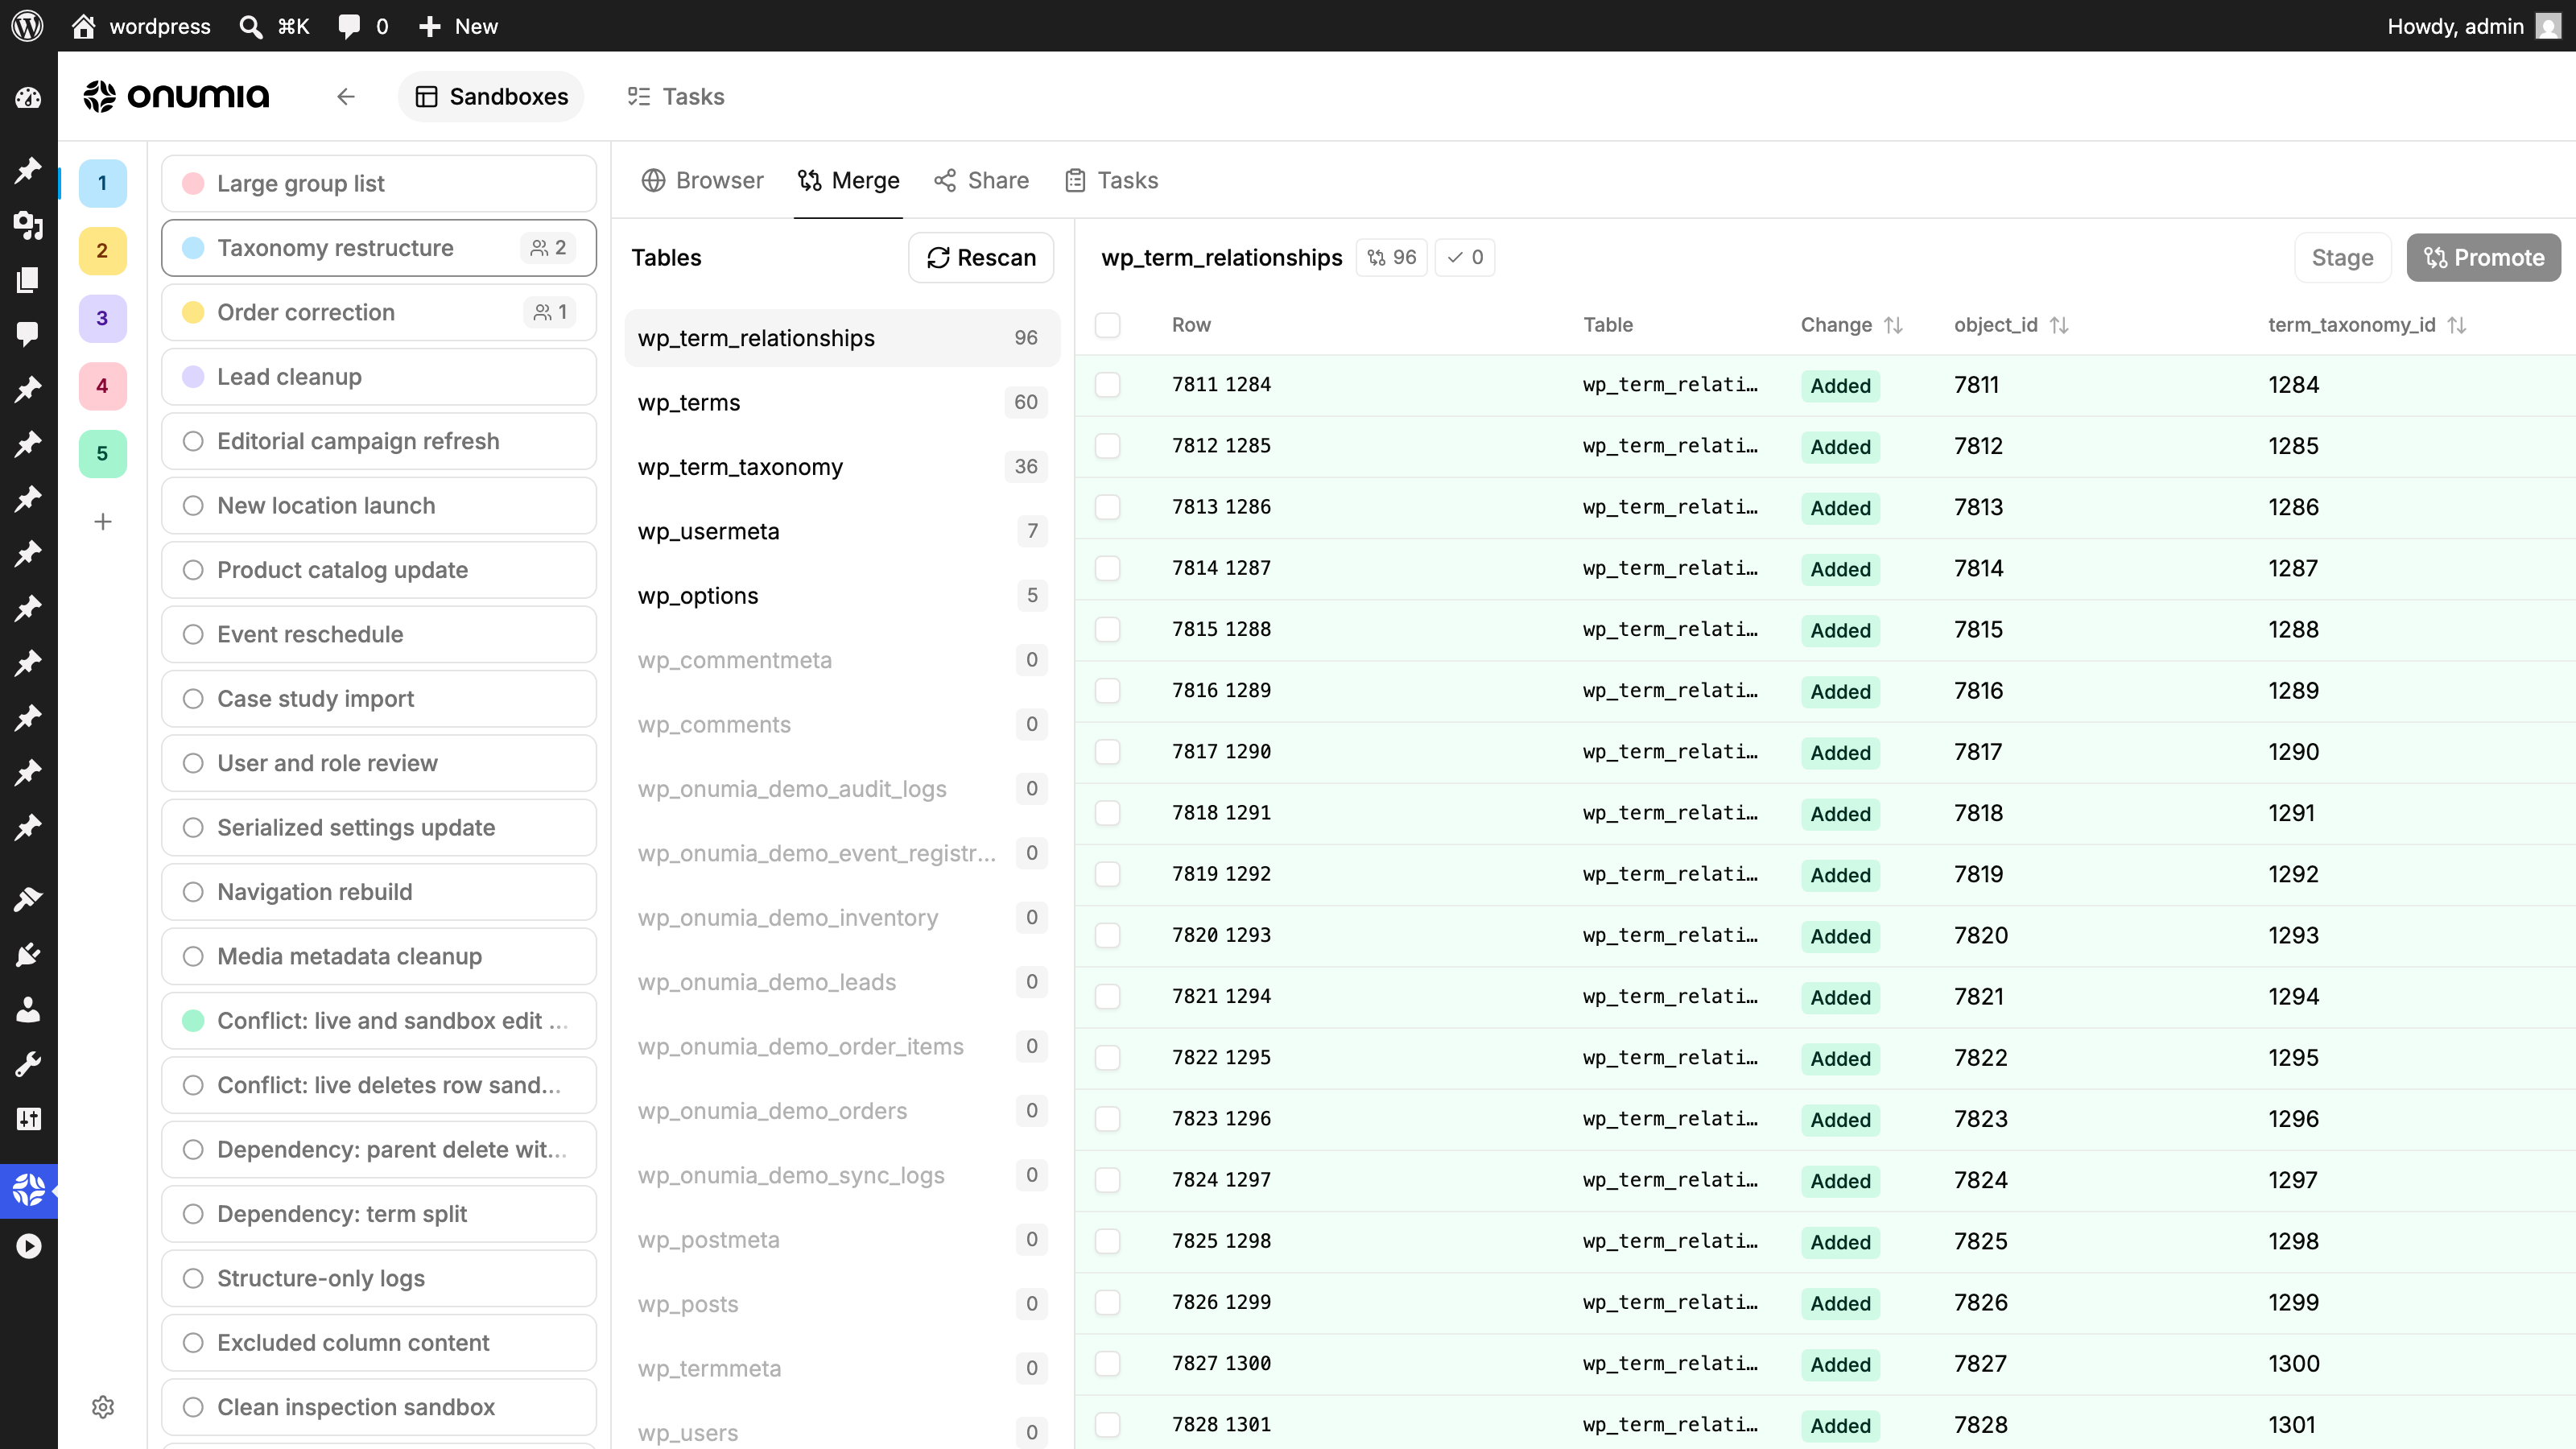This screenshot has height=1449, width=2576.
Task: Switch to the Share tab
Action: tap(981, 180)
